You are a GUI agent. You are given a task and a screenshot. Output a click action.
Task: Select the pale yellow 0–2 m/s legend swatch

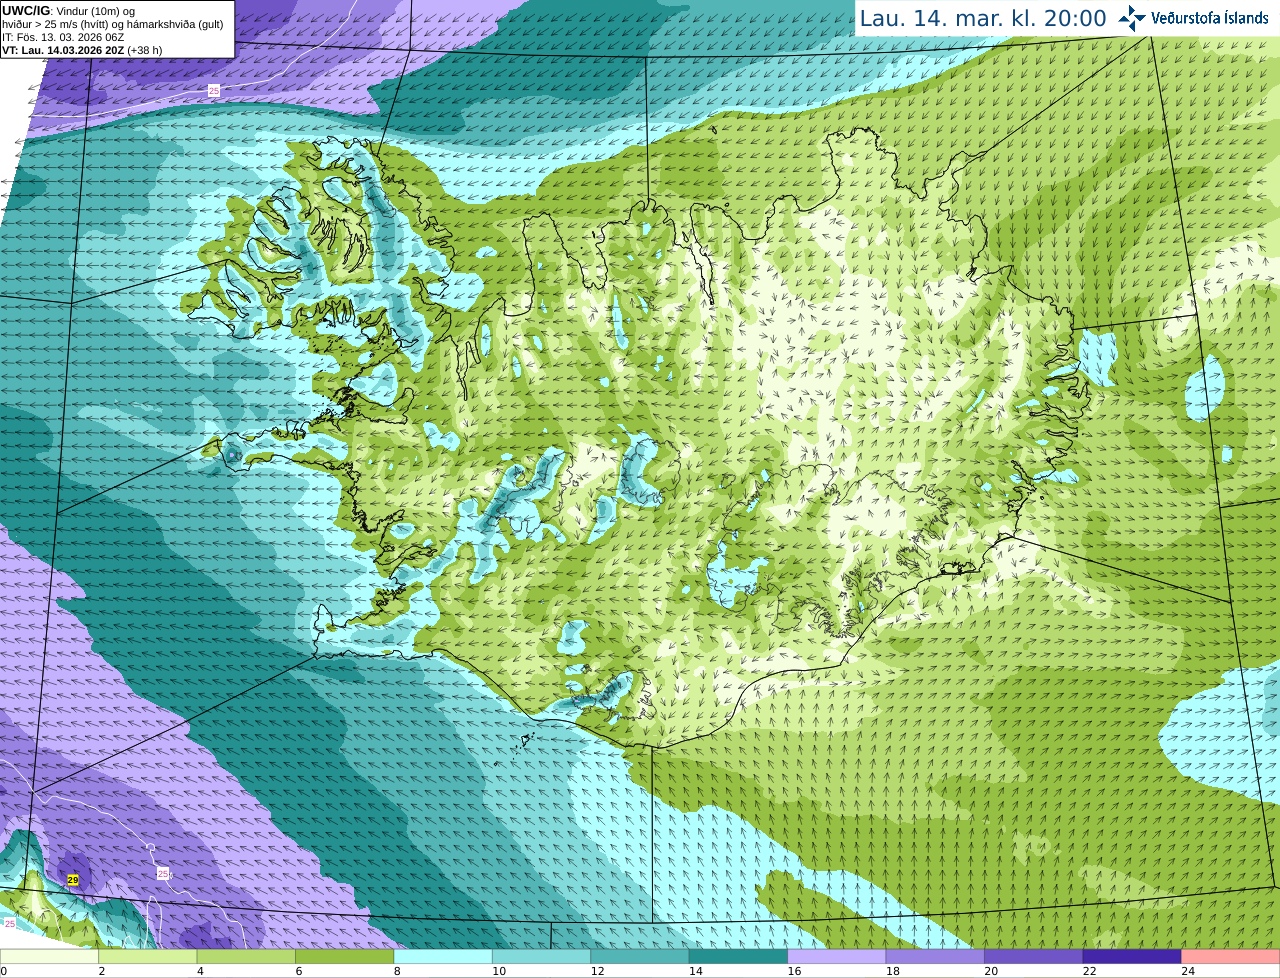pyautogui.click(x=49, y=957)
